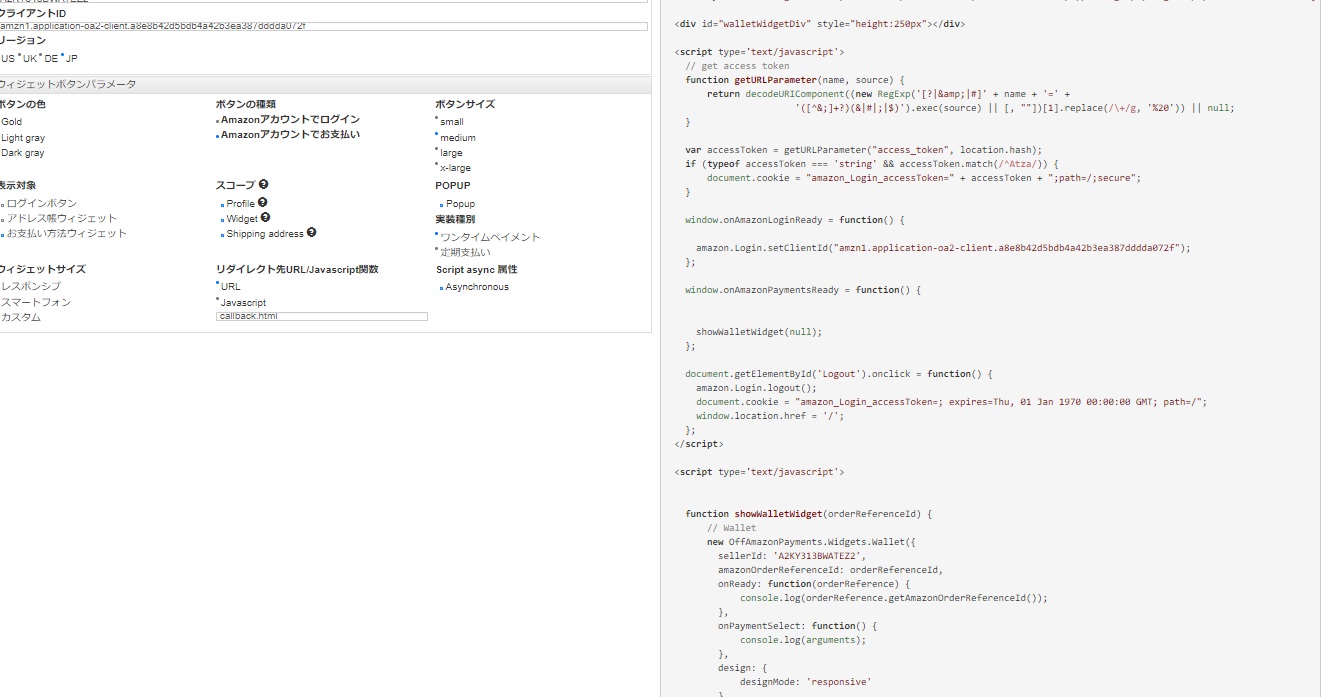Click "designMode: 'responsive'" in the code

tap(805, 681)
